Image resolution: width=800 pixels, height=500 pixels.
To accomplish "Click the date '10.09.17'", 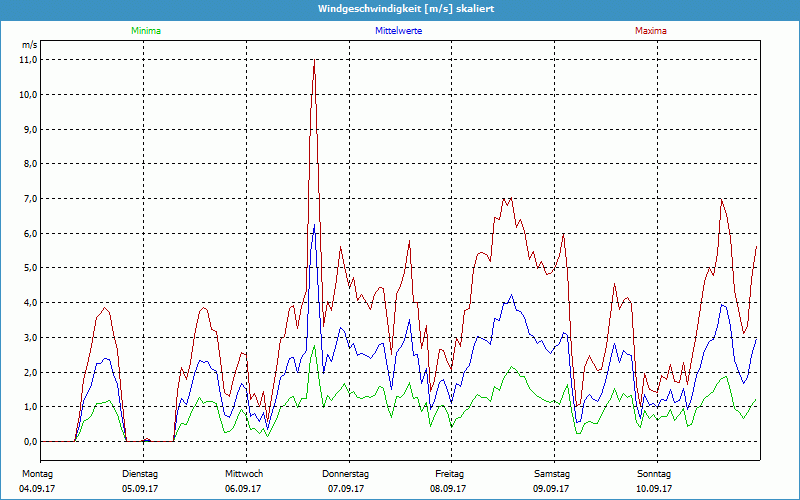I will 654,489.
